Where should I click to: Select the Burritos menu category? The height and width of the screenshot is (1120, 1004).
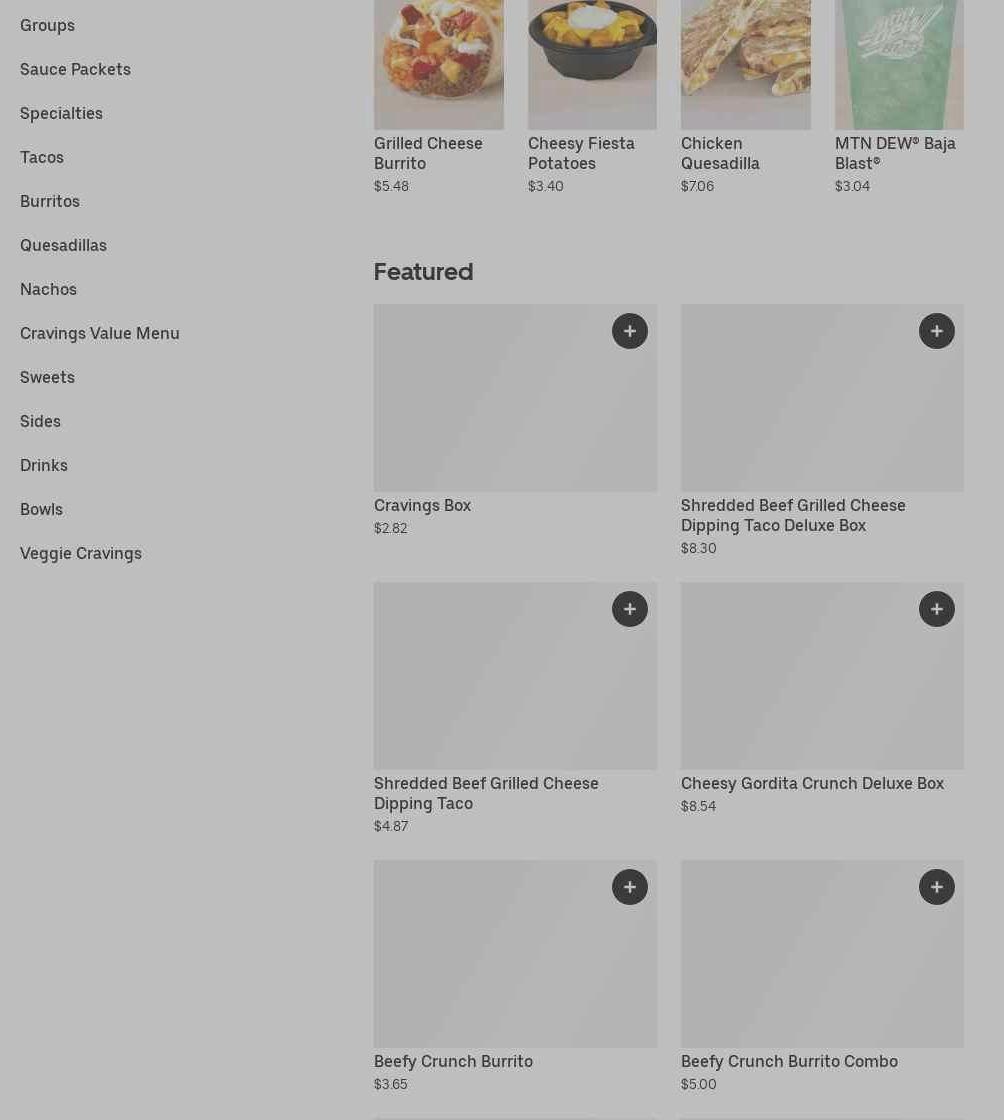point(50,201)
